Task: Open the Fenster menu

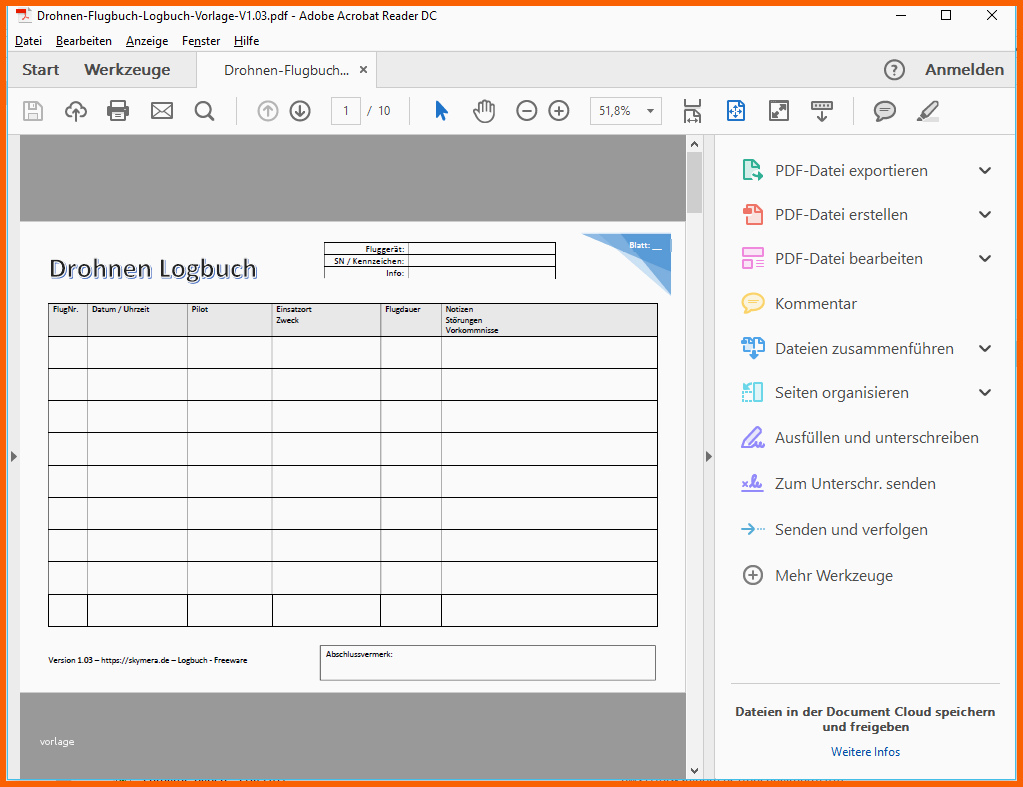Action: point(201,40)
